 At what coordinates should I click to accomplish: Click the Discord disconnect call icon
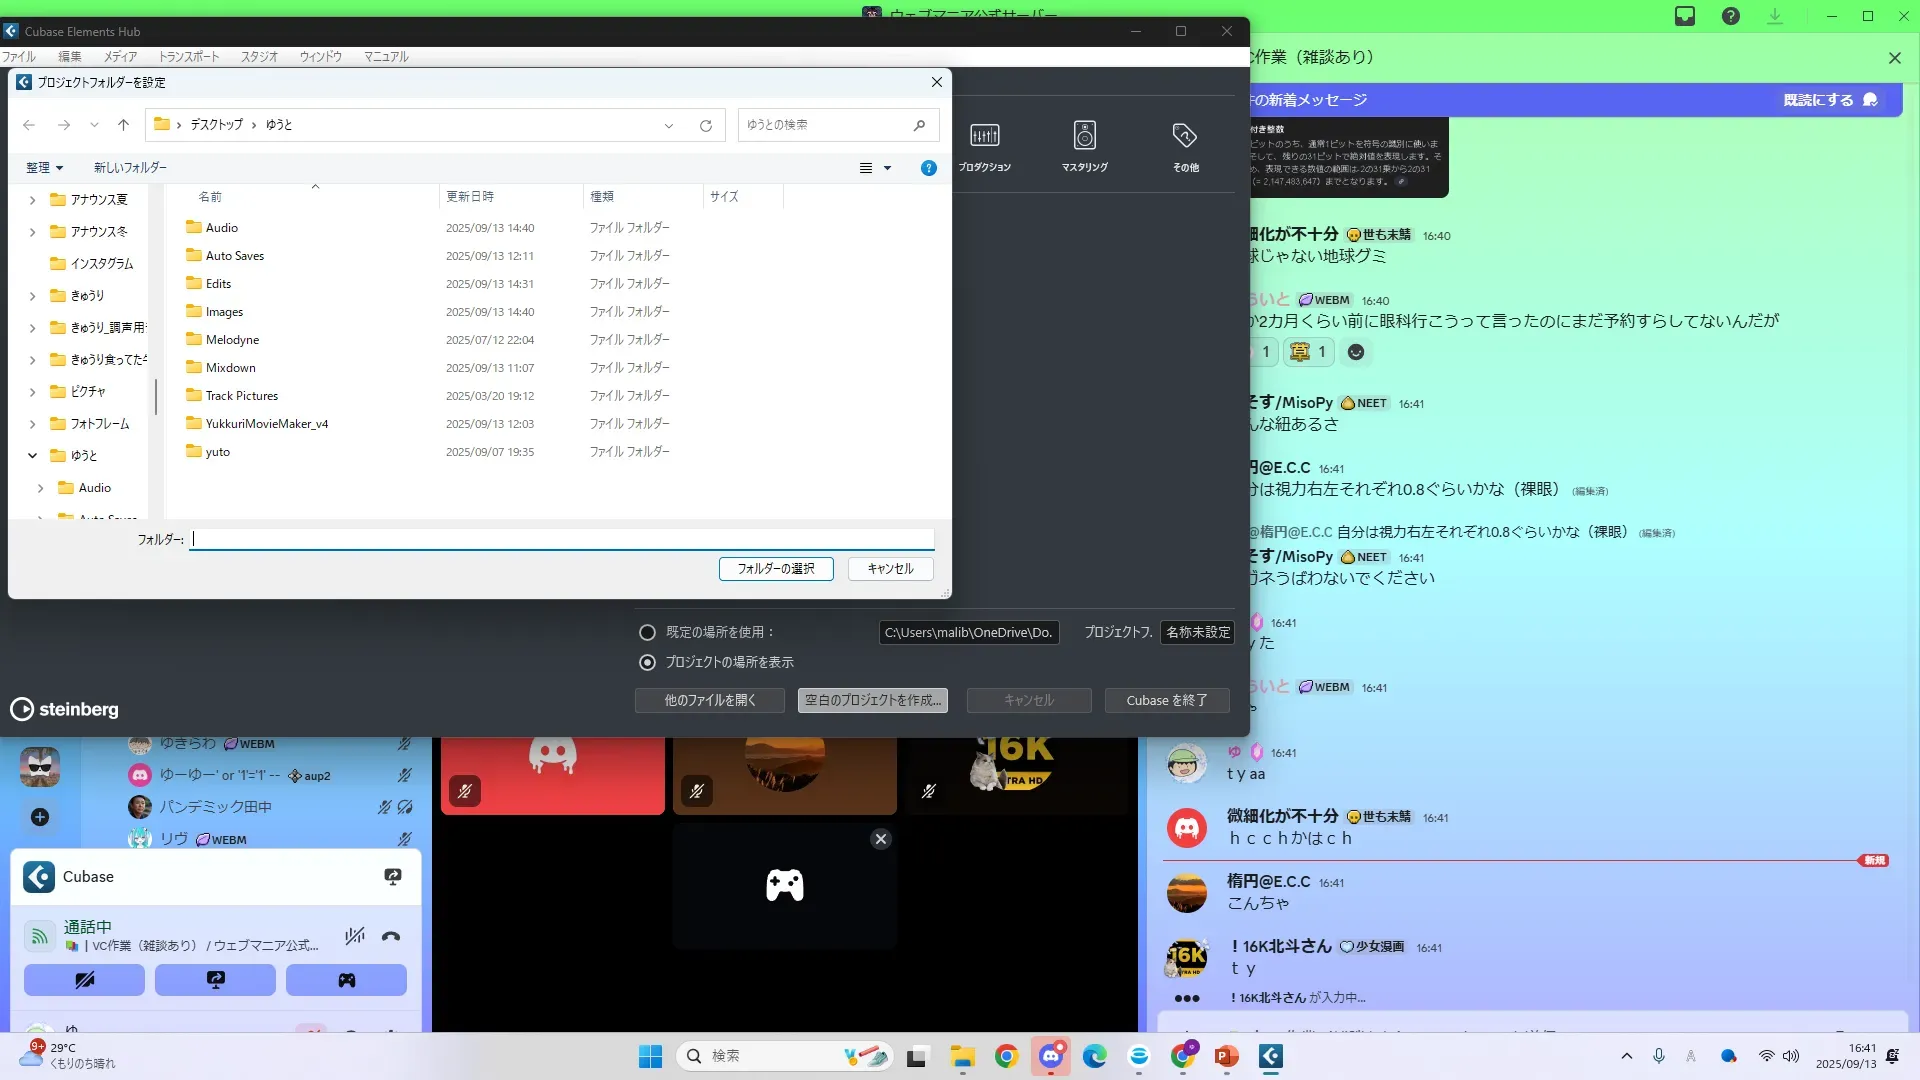(391, 937)
